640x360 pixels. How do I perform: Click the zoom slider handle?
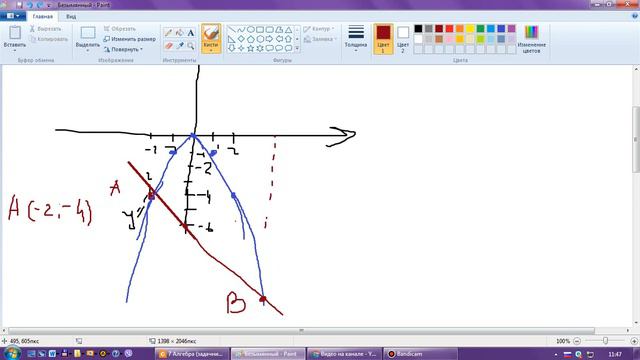pyautogui.click(x=605, y=341)
